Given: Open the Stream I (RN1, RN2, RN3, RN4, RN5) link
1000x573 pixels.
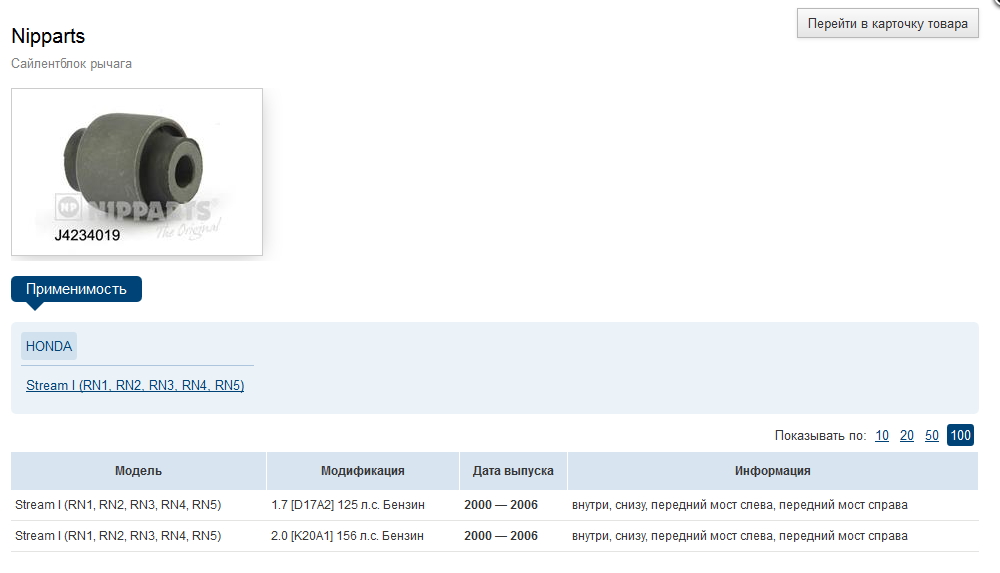Looking at the screenshot, I should (135, 385).
